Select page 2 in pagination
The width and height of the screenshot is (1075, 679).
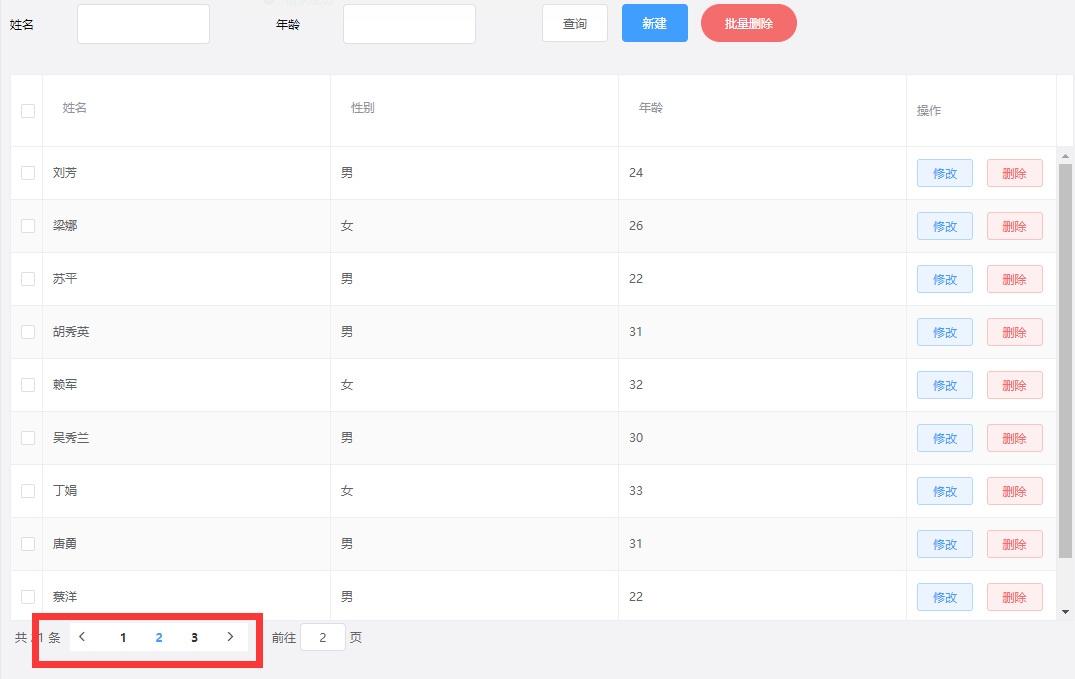click(x=159, y=637)
